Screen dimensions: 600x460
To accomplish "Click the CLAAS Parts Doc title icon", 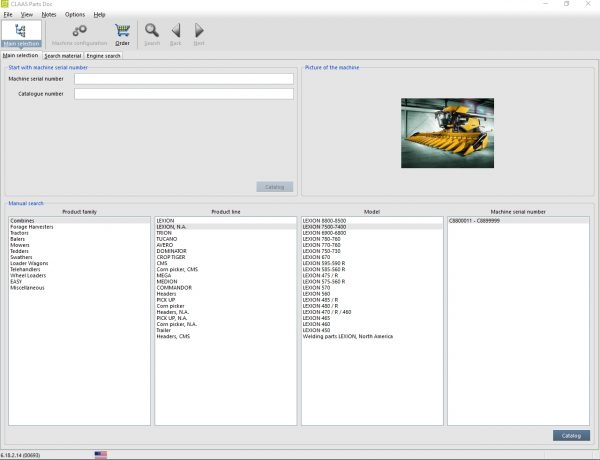I will (4, 4).
